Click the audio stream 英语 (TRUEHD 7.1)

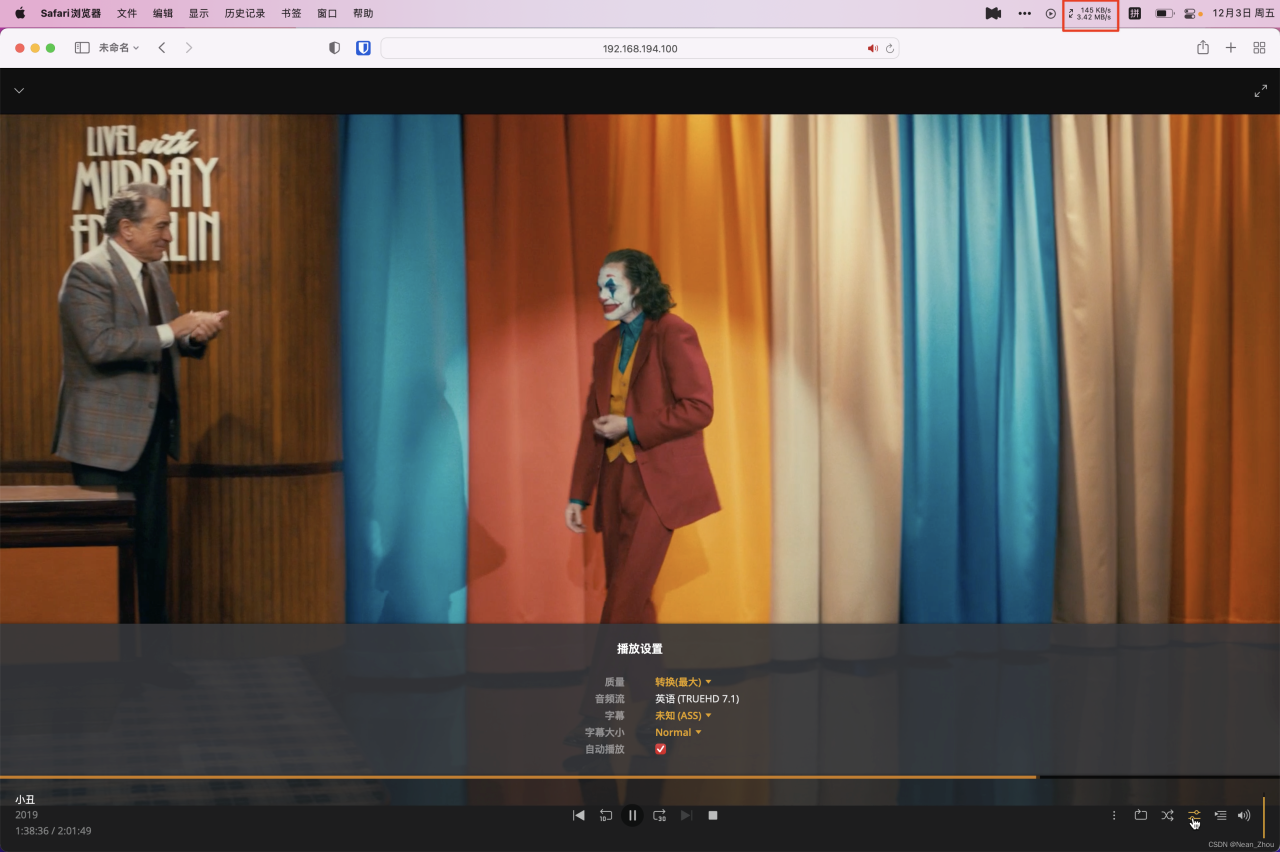(697, 699)
